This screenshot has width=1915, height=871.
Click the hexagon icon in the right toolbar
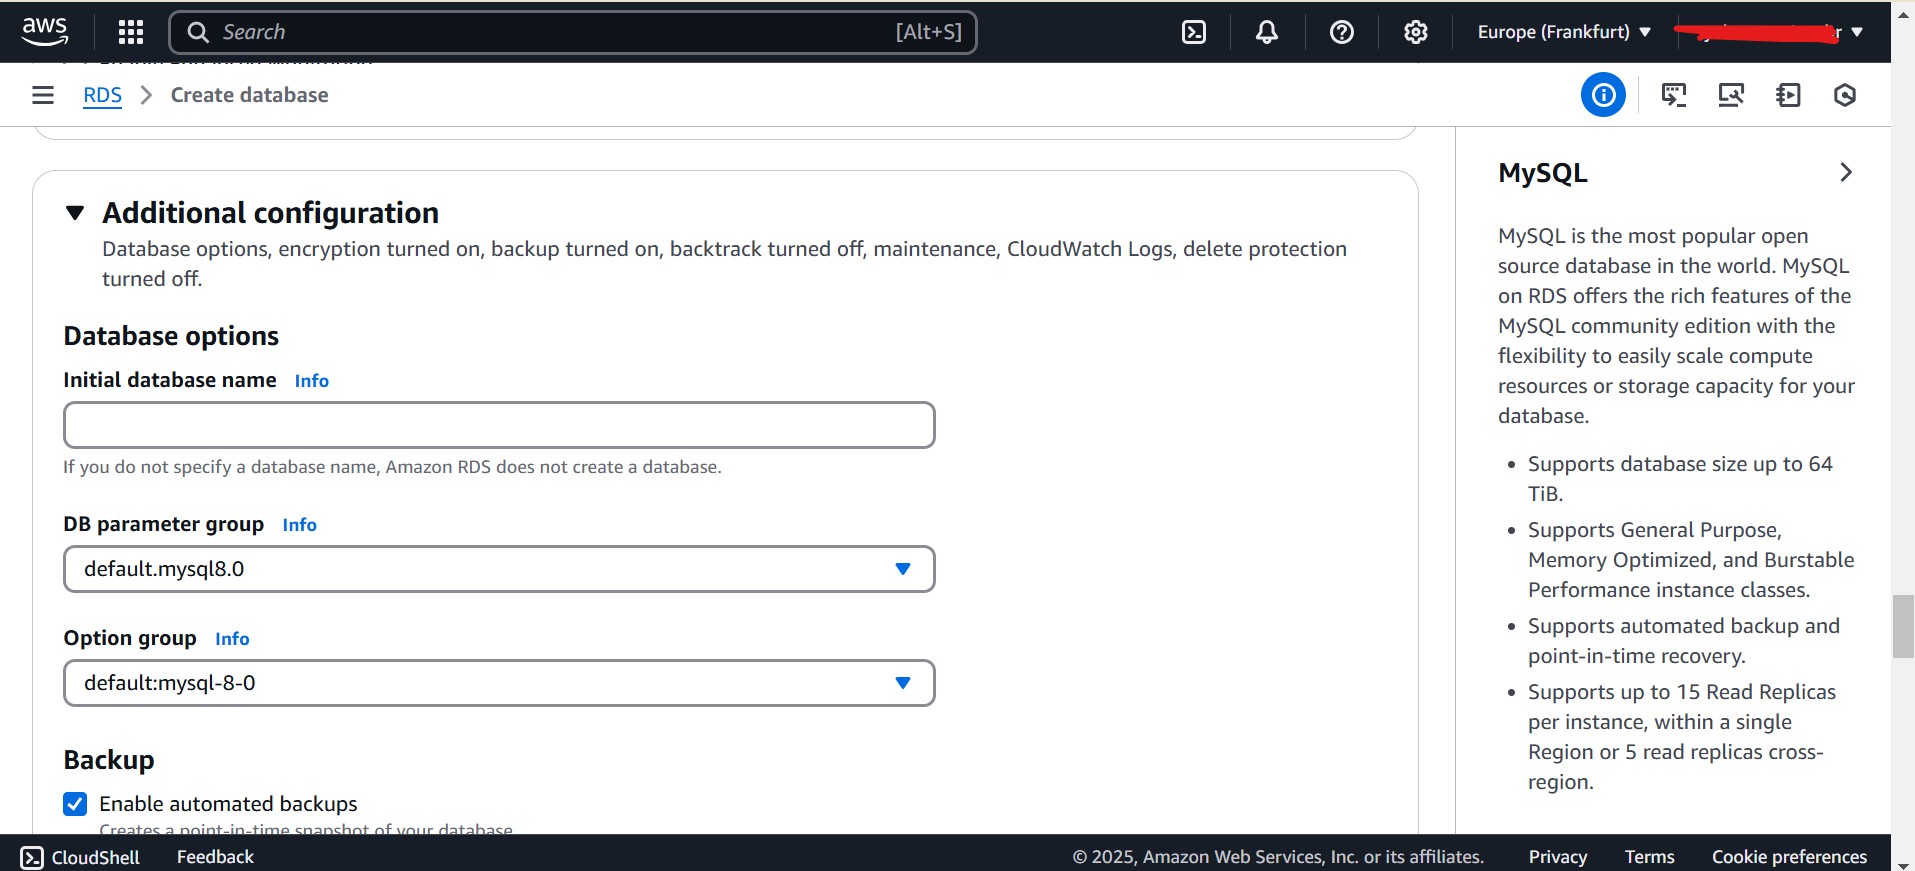click(1845, 95)
